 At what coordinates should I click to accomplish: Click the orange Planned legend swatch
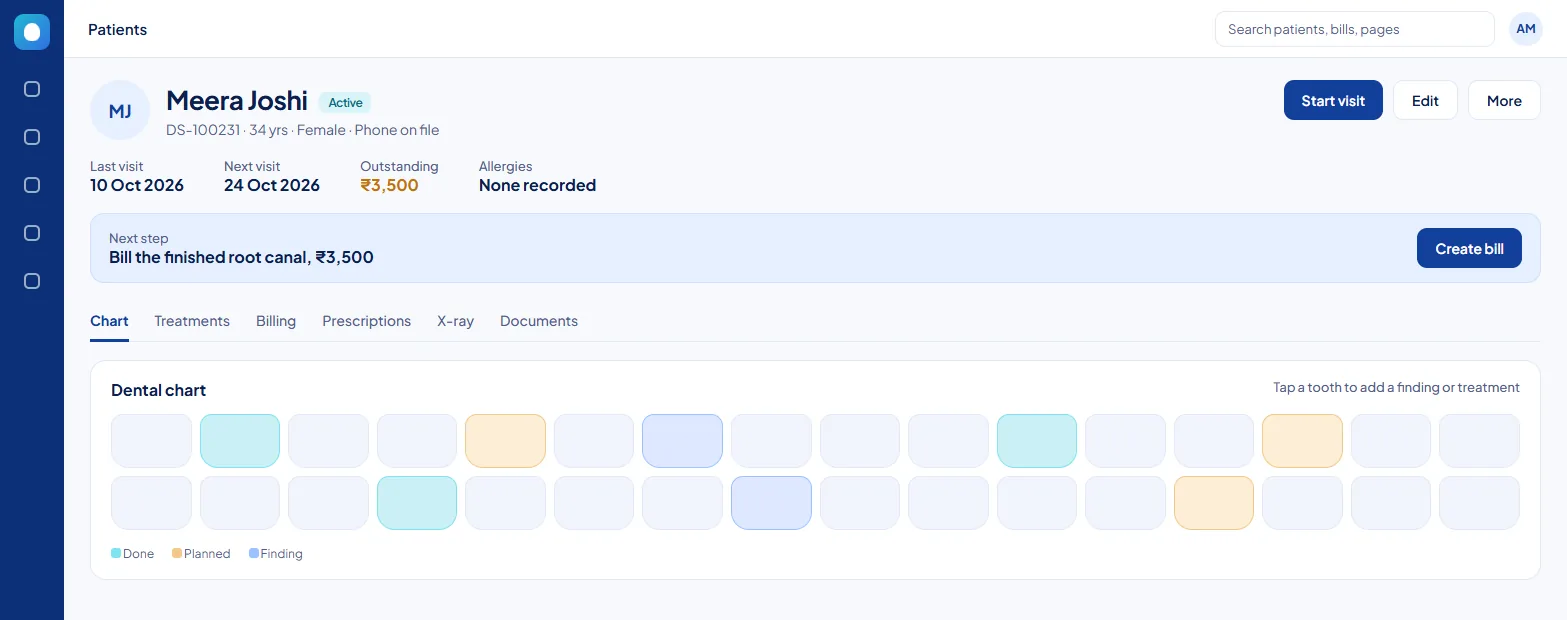177,553
